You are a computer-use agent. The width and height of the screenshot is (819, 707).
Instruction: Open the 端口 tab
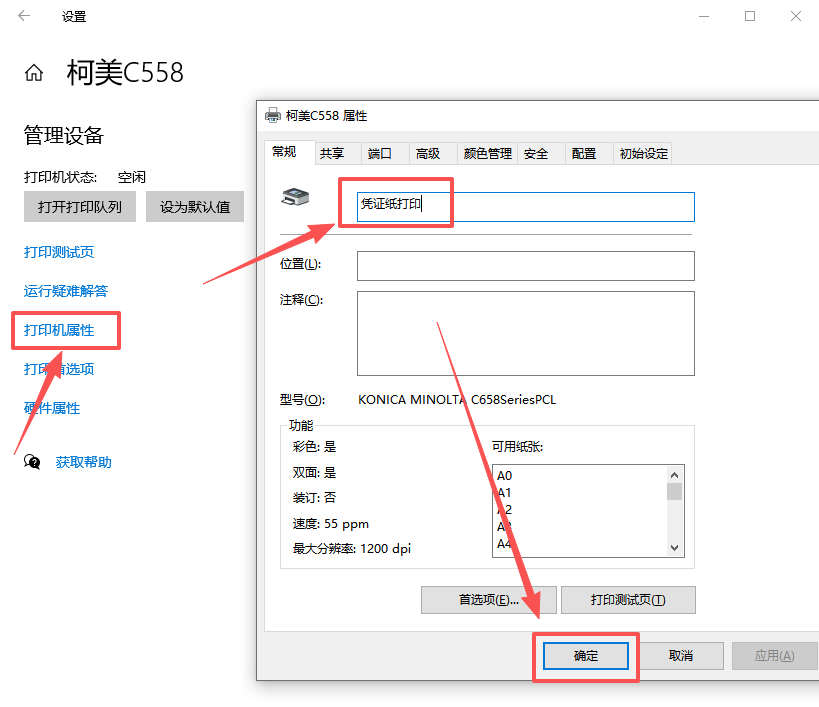[385, 154]
